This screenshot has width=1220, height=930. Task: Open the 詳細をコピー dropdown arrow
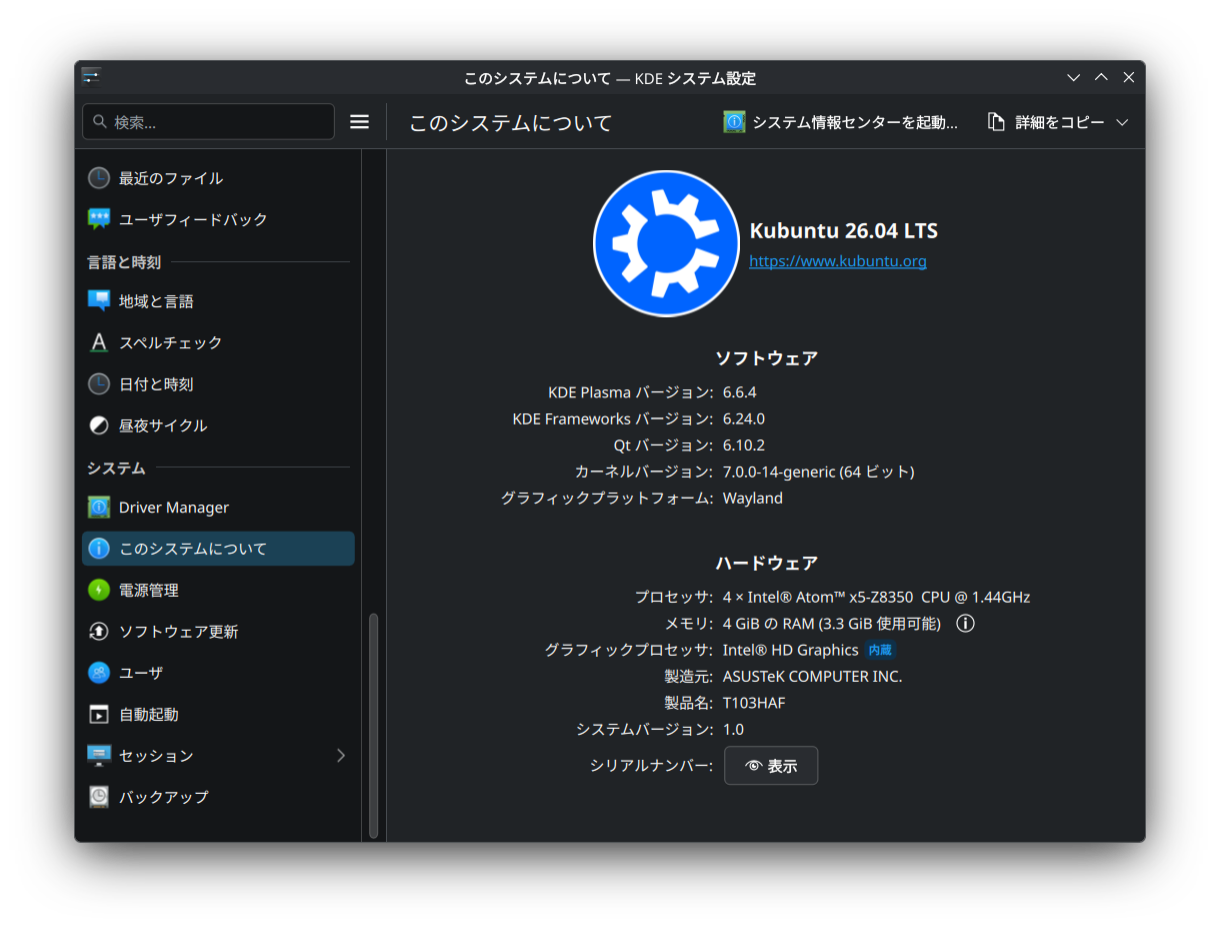point(1122,122)
